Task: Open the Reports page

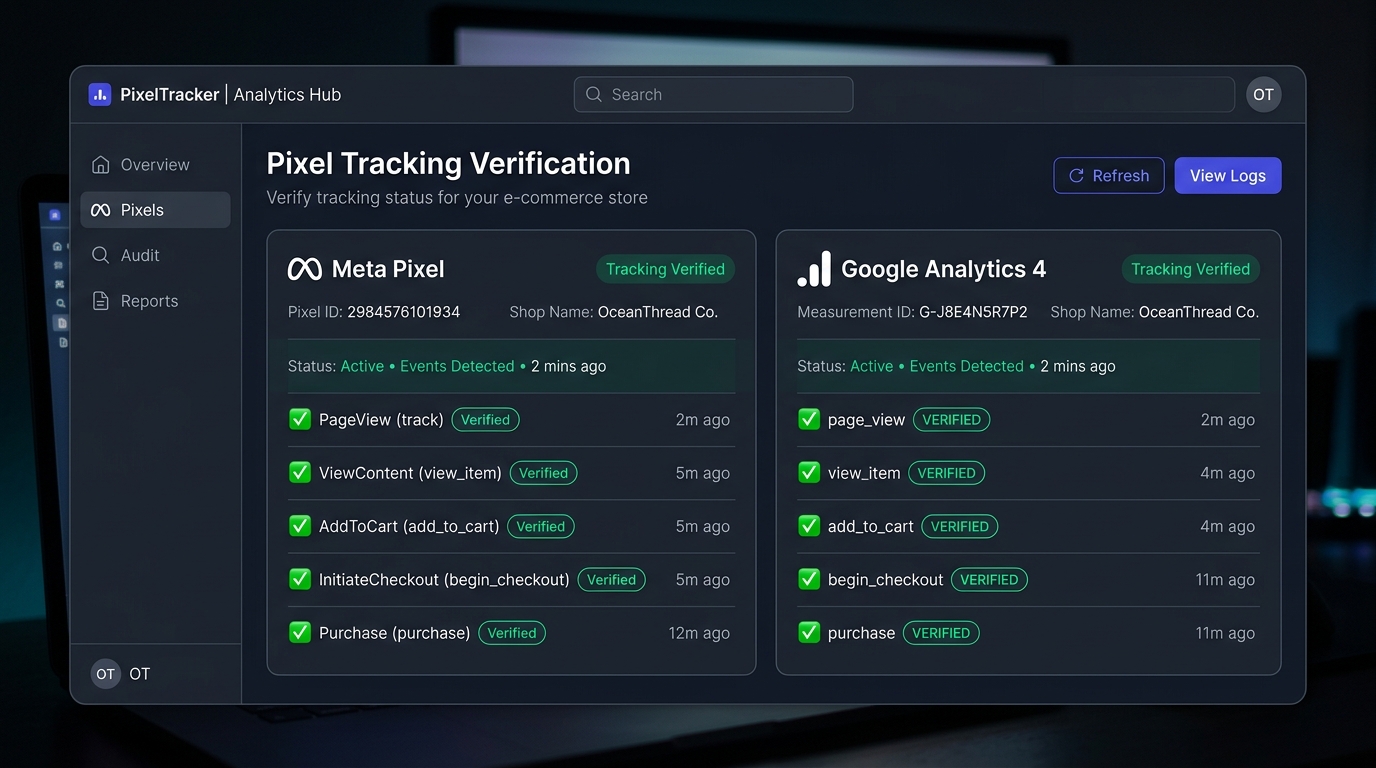Action: coord(155,301)
